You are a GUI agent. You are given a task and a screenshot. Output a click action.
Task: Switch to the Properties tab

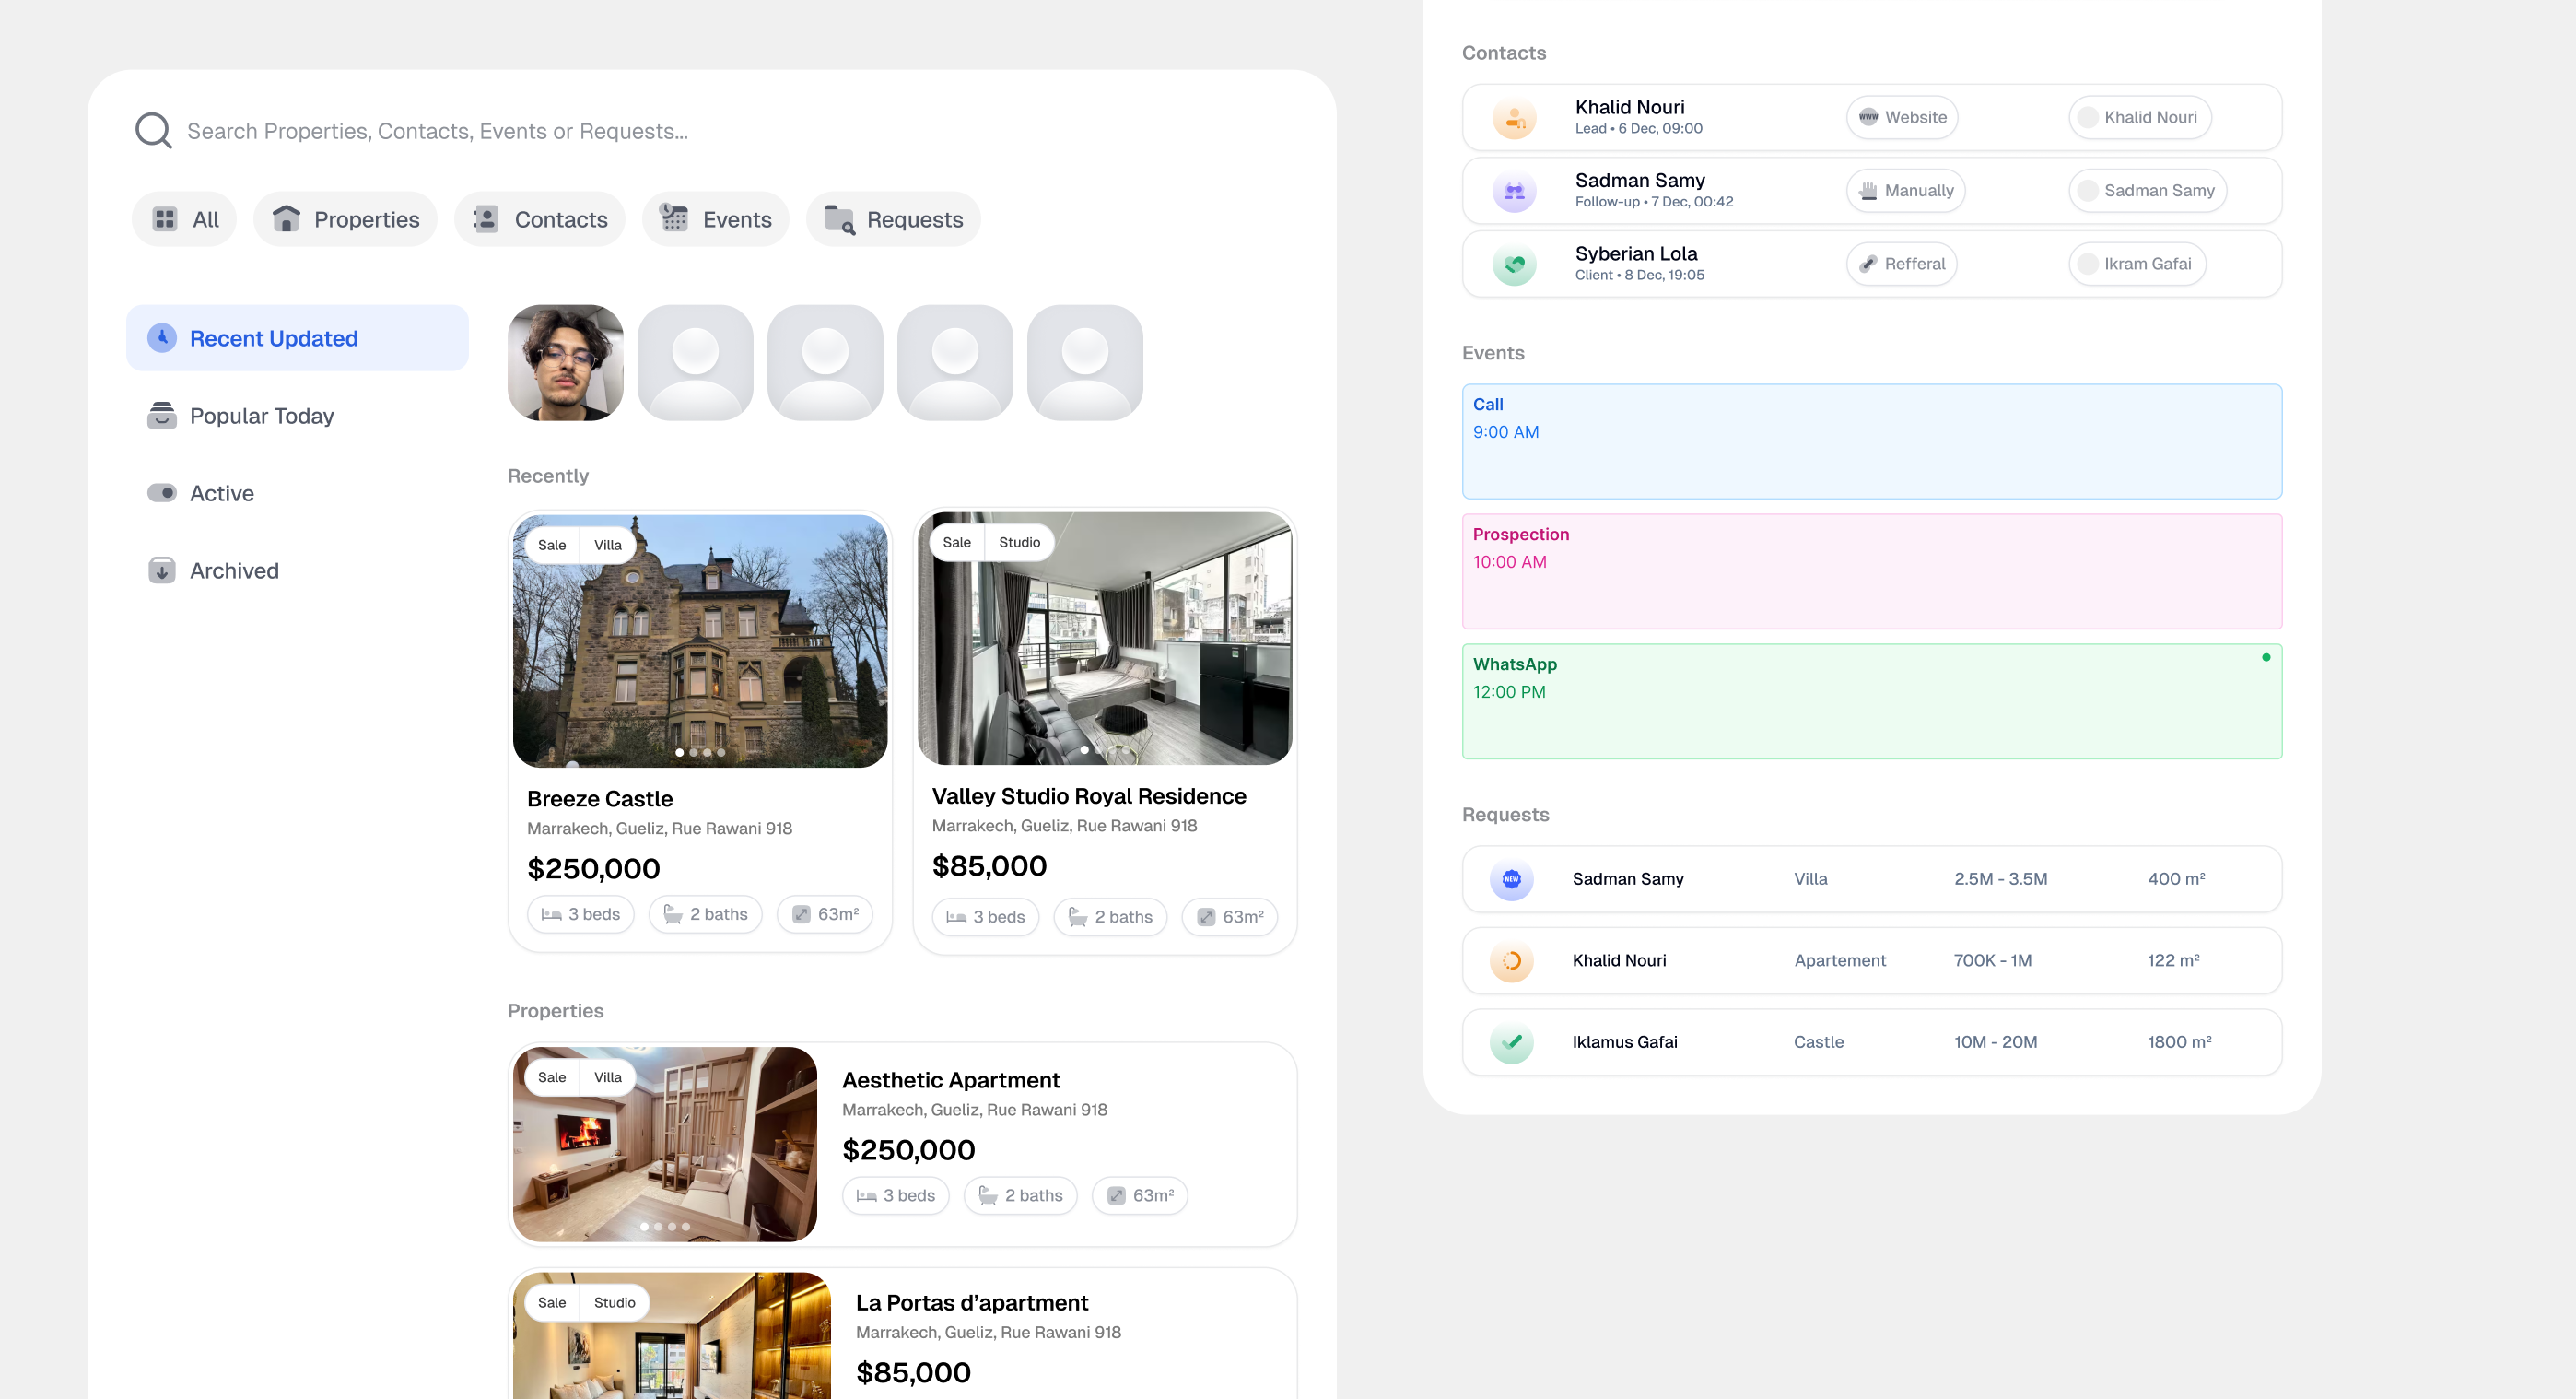[x=345, y=219]
